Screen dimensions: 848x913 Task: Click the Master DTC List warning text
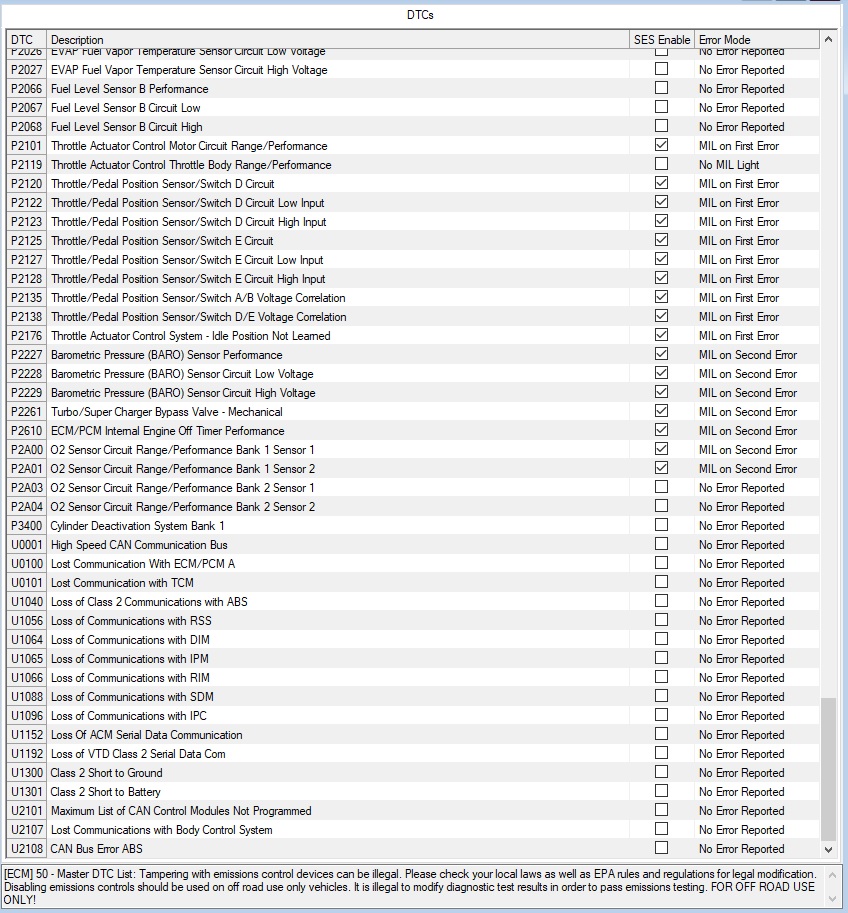pos(411,887)
